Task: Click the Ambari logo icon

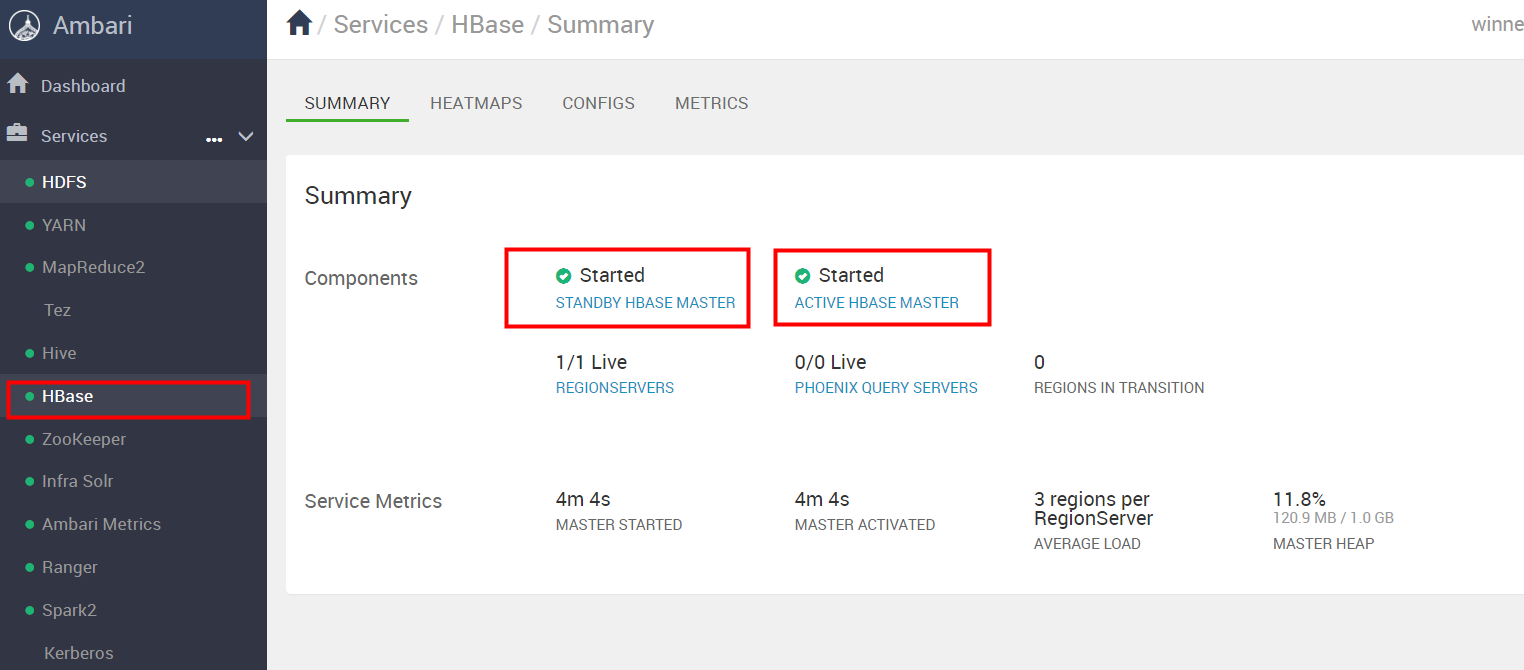Action: point(24,26)
